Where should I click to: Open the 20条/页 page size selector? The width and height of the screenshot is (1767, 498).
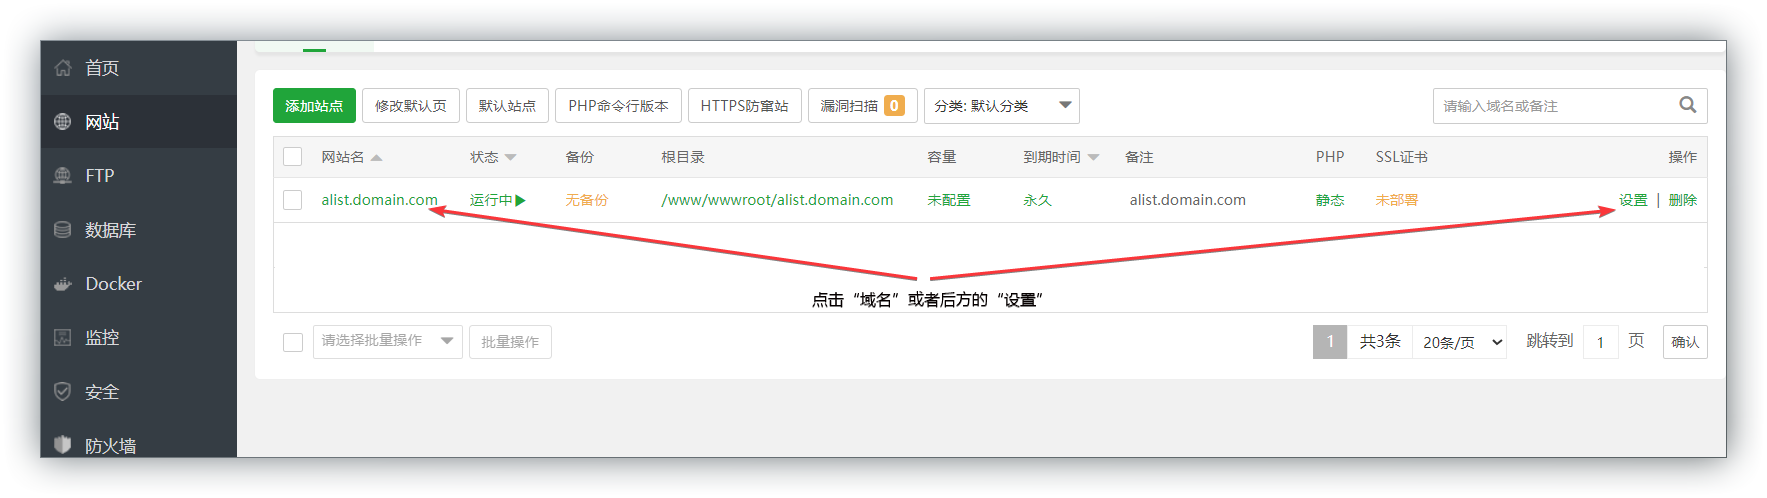pyautogui.click(x=1460, y=342)
